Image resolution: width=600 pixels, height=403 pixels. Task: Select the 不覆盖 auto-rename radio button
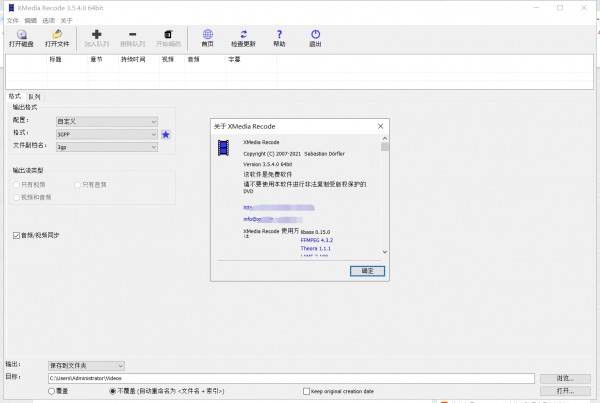(113, 391)
